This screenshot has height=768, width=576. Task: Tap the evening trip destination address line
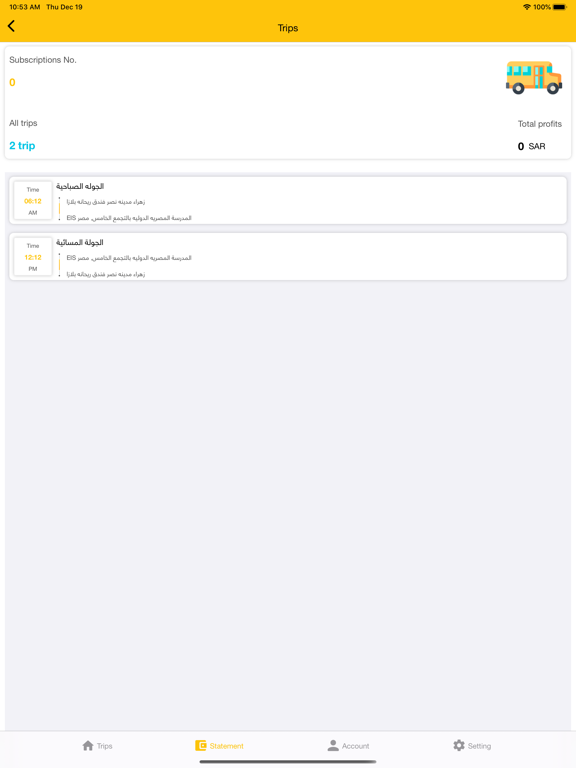pyautogui.click(x=106, y=274)
